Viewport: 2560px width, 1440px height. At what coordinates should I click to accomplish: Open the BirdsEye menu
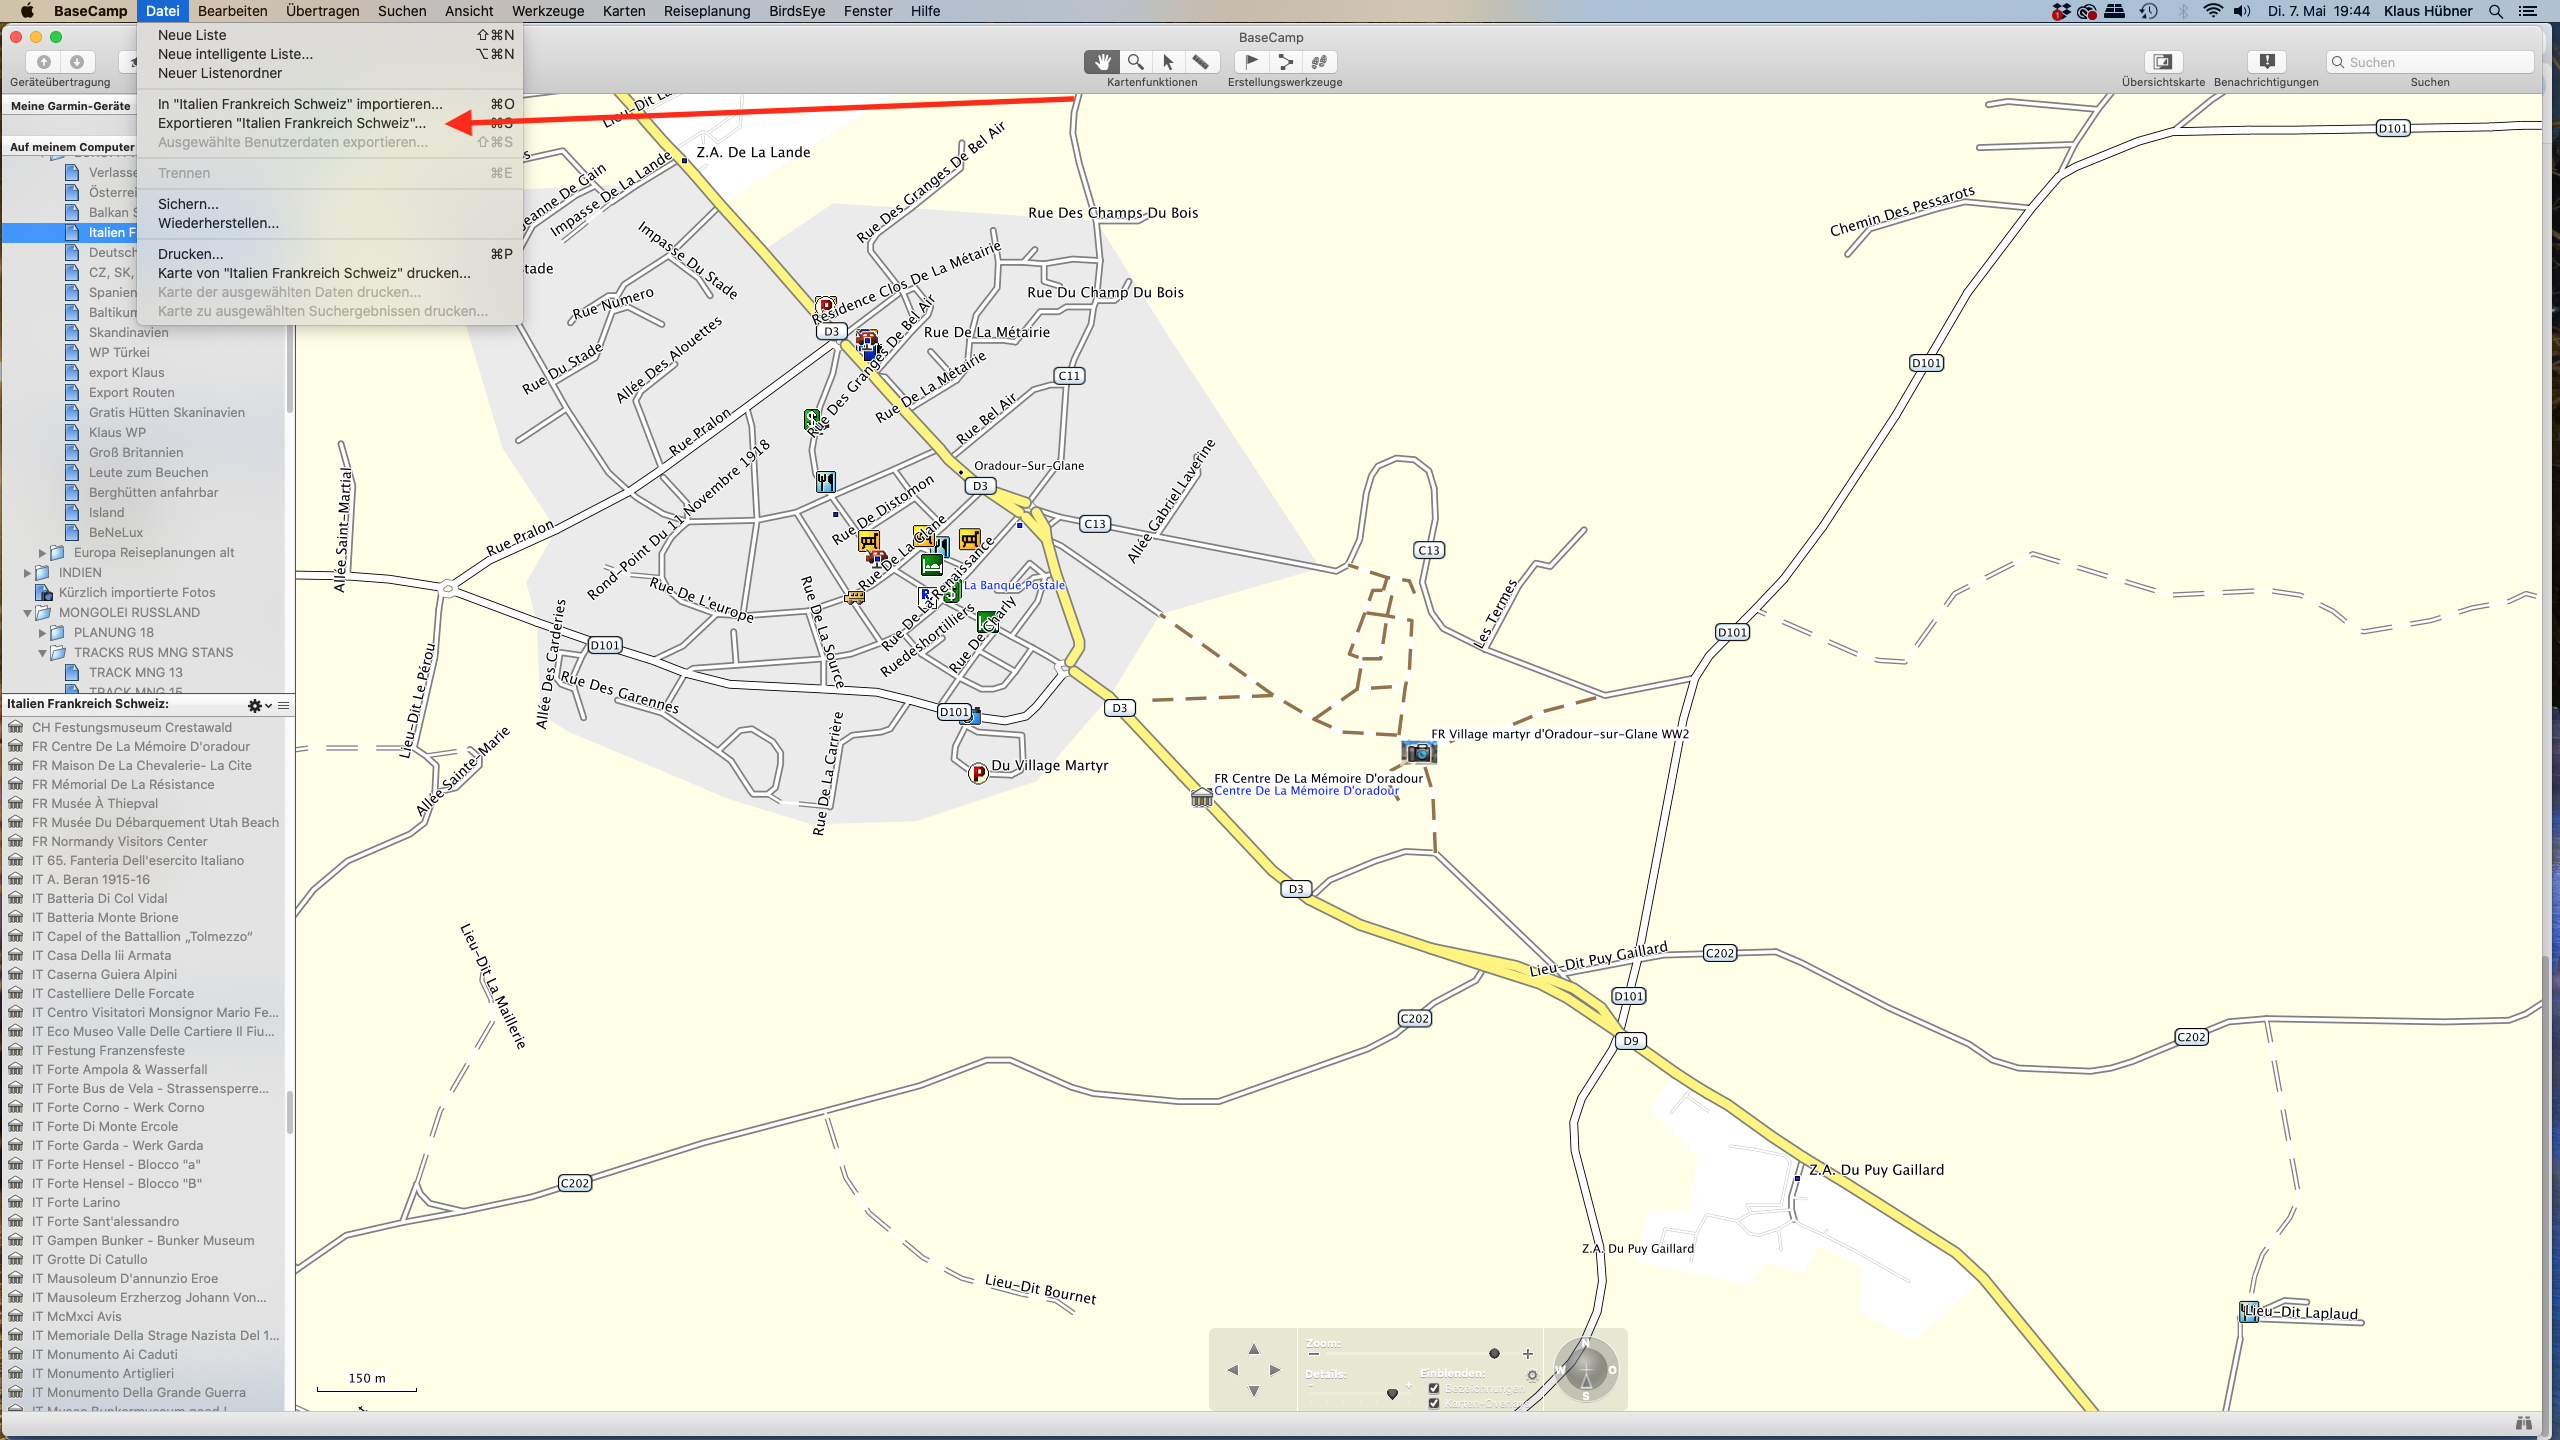(x=797, y=11)
